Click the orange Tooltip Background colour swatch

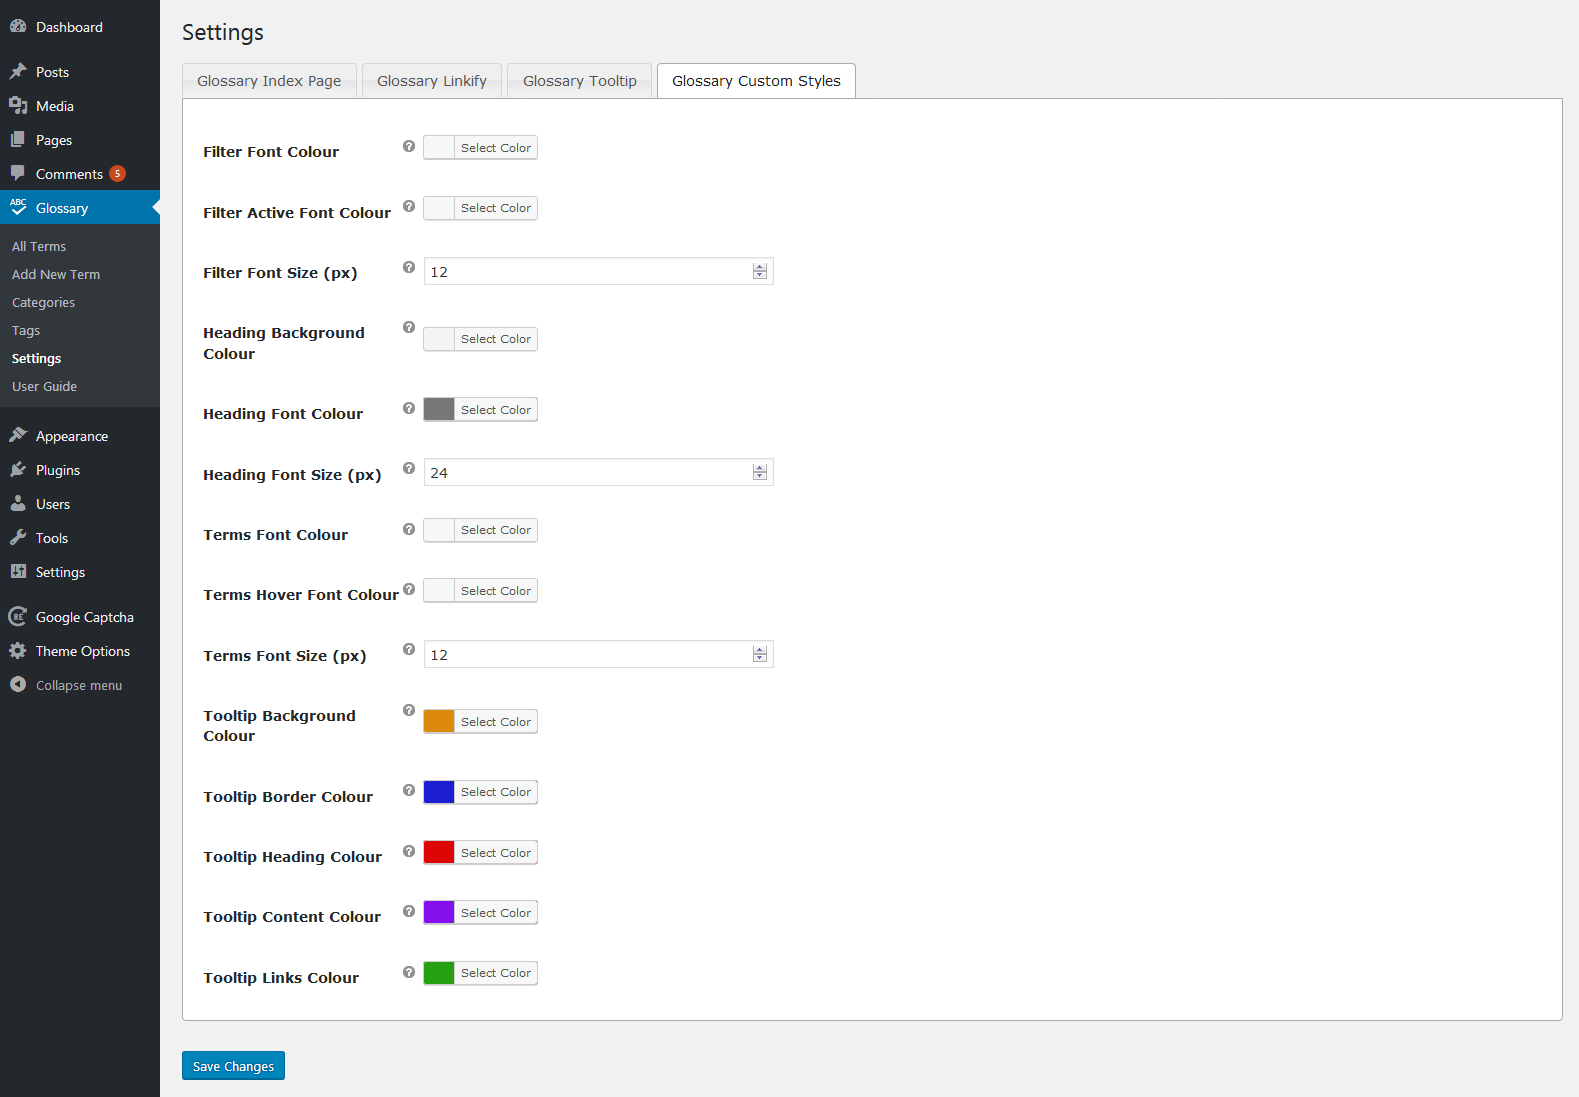[439, 721]
